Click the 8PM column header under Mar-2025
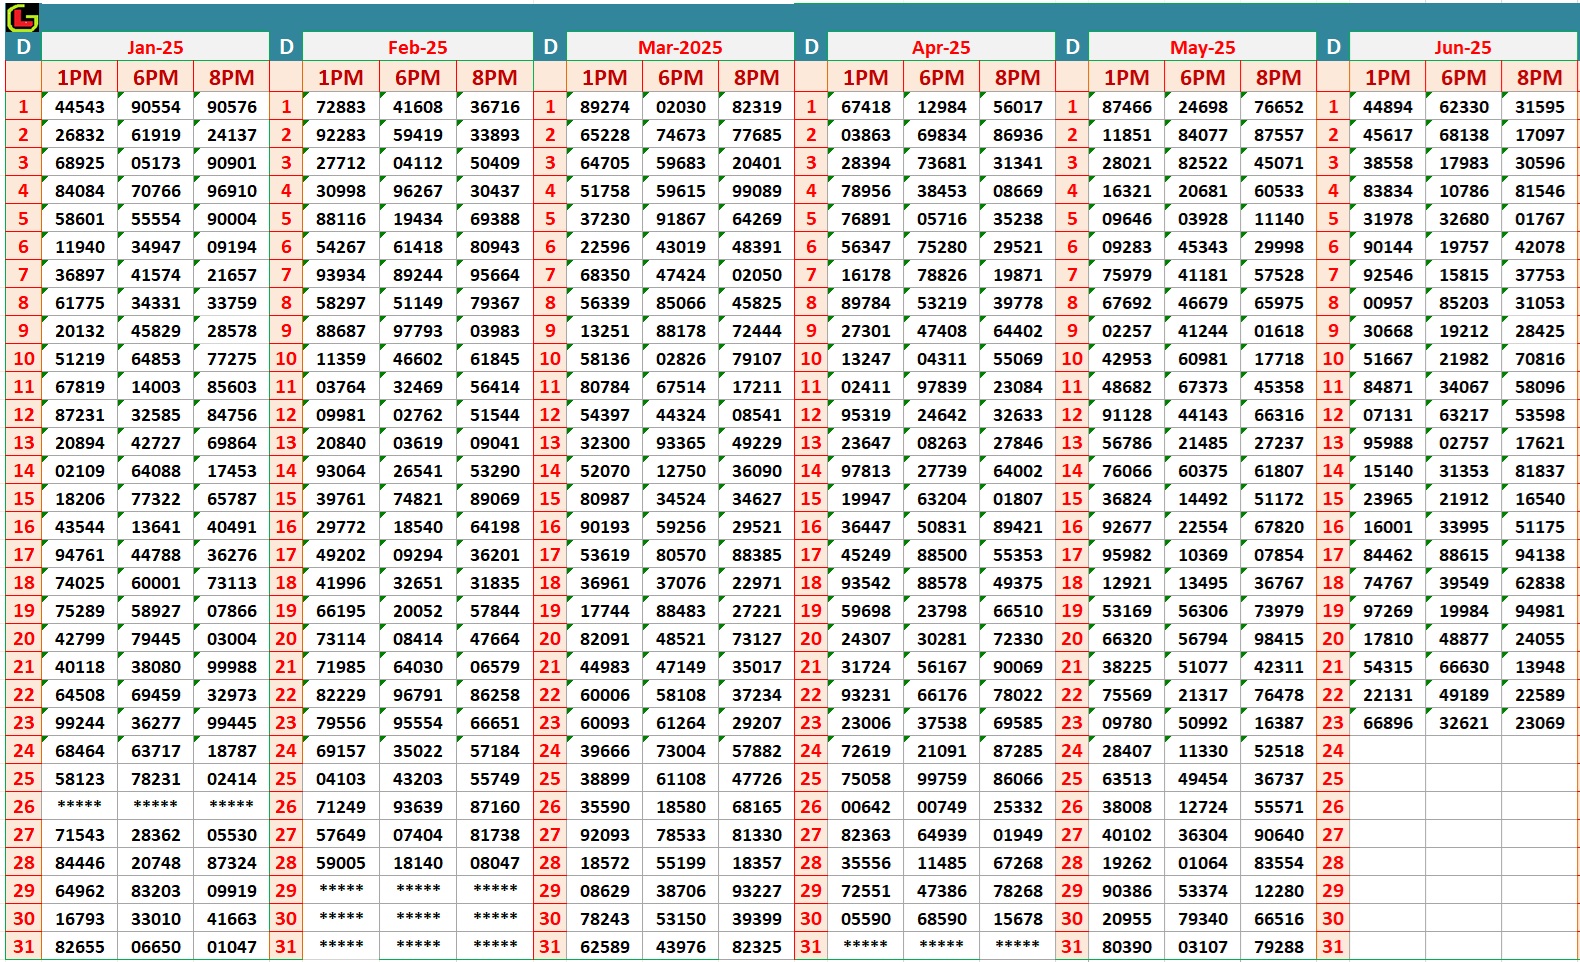The width and height of the screenshot is (1580, 962). pyautogui.click(x=756, y=77)
